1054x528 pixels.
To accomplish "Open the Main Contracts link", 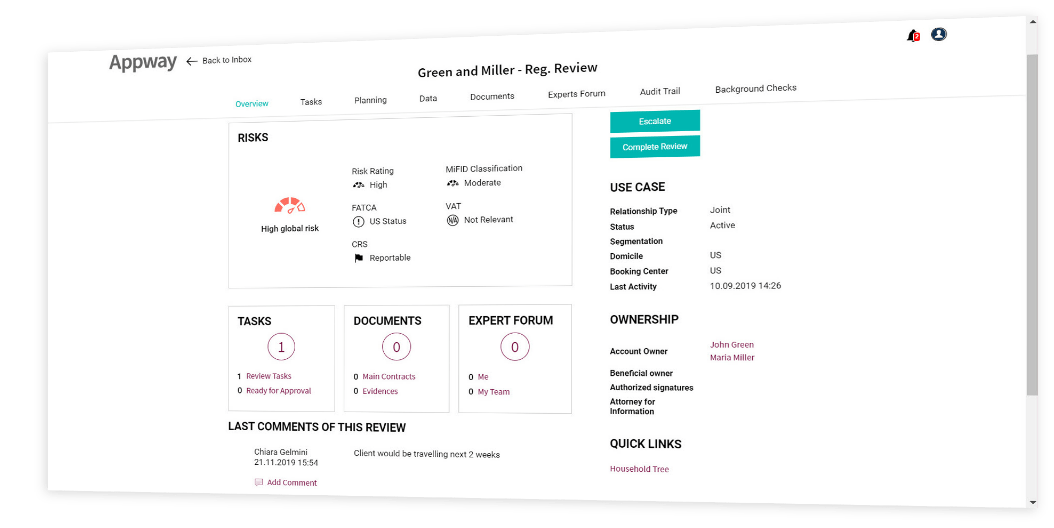I will point(388,377).
